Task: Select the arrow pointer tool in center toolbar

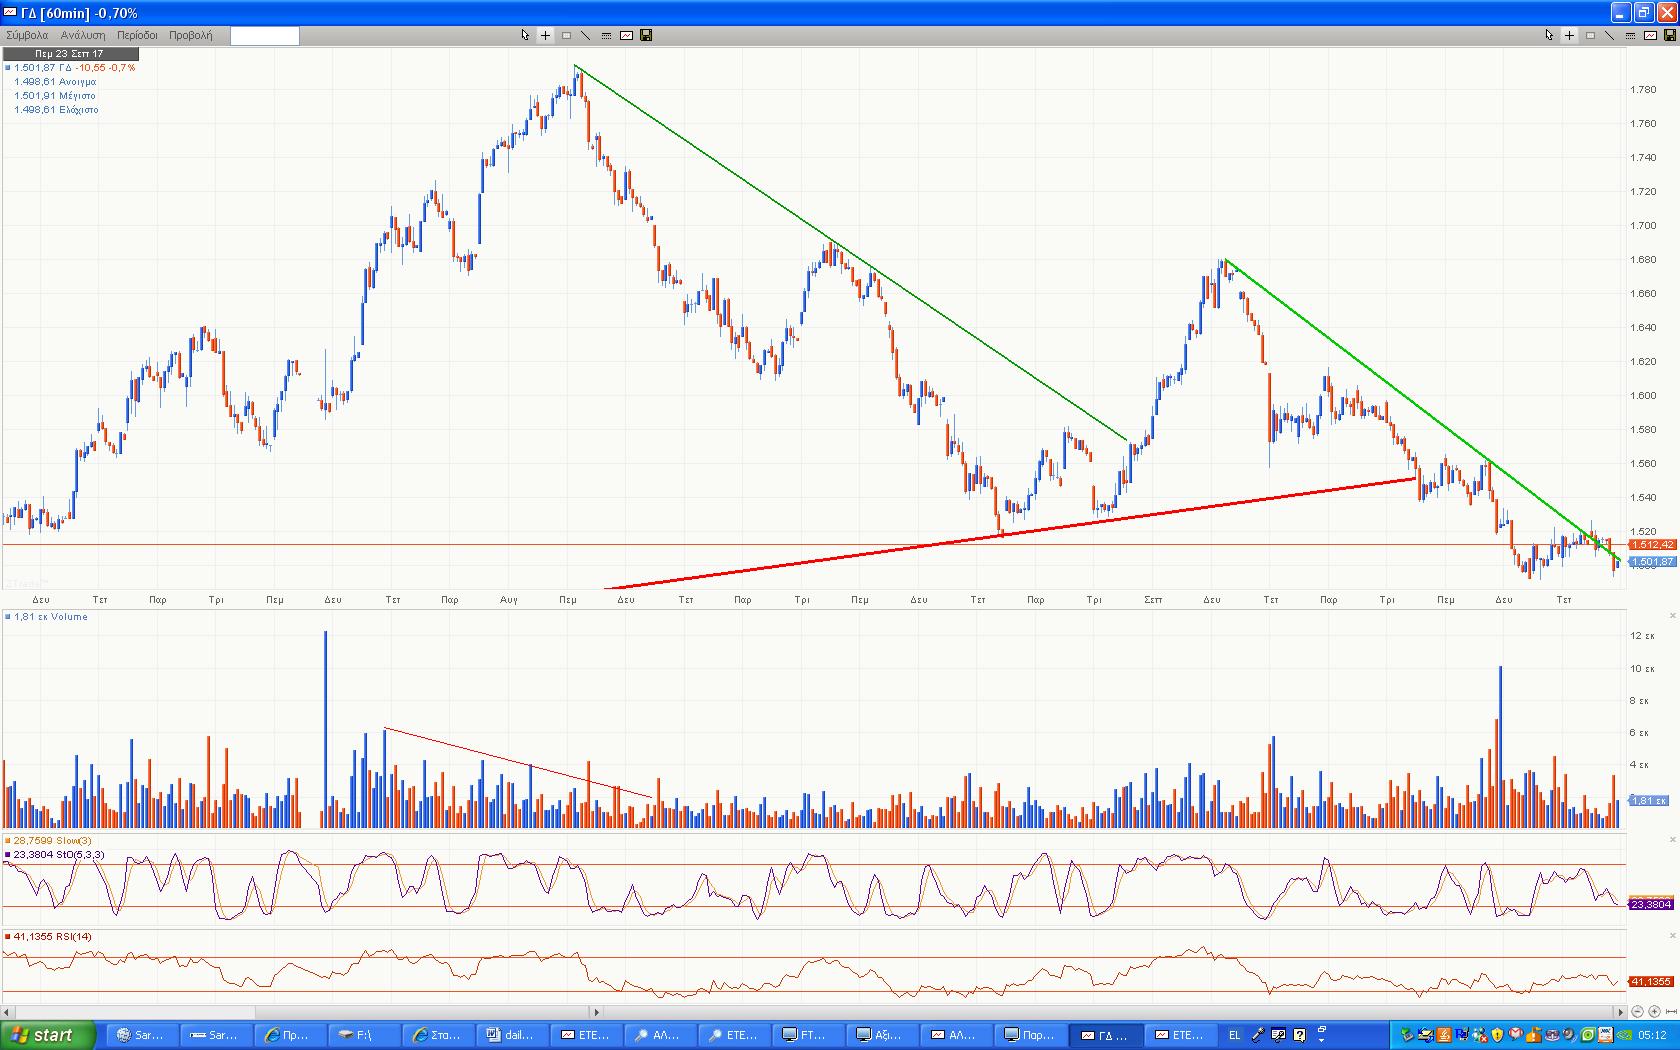Action: [525, 35]
